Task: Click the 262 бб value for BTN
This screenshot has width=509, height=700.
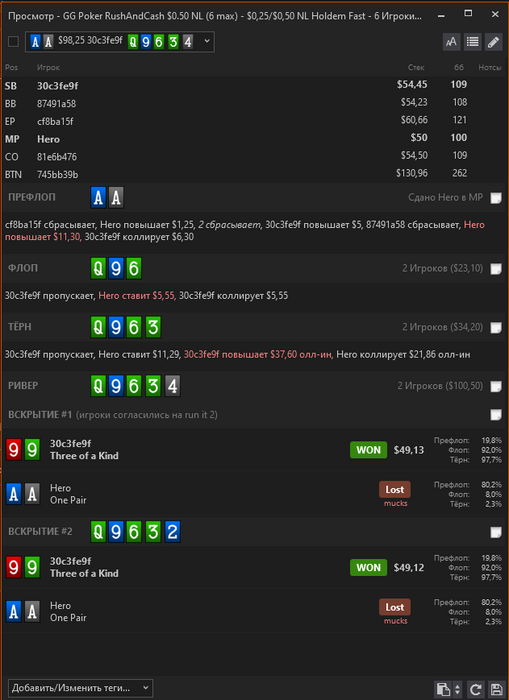Action: [459, 173]
